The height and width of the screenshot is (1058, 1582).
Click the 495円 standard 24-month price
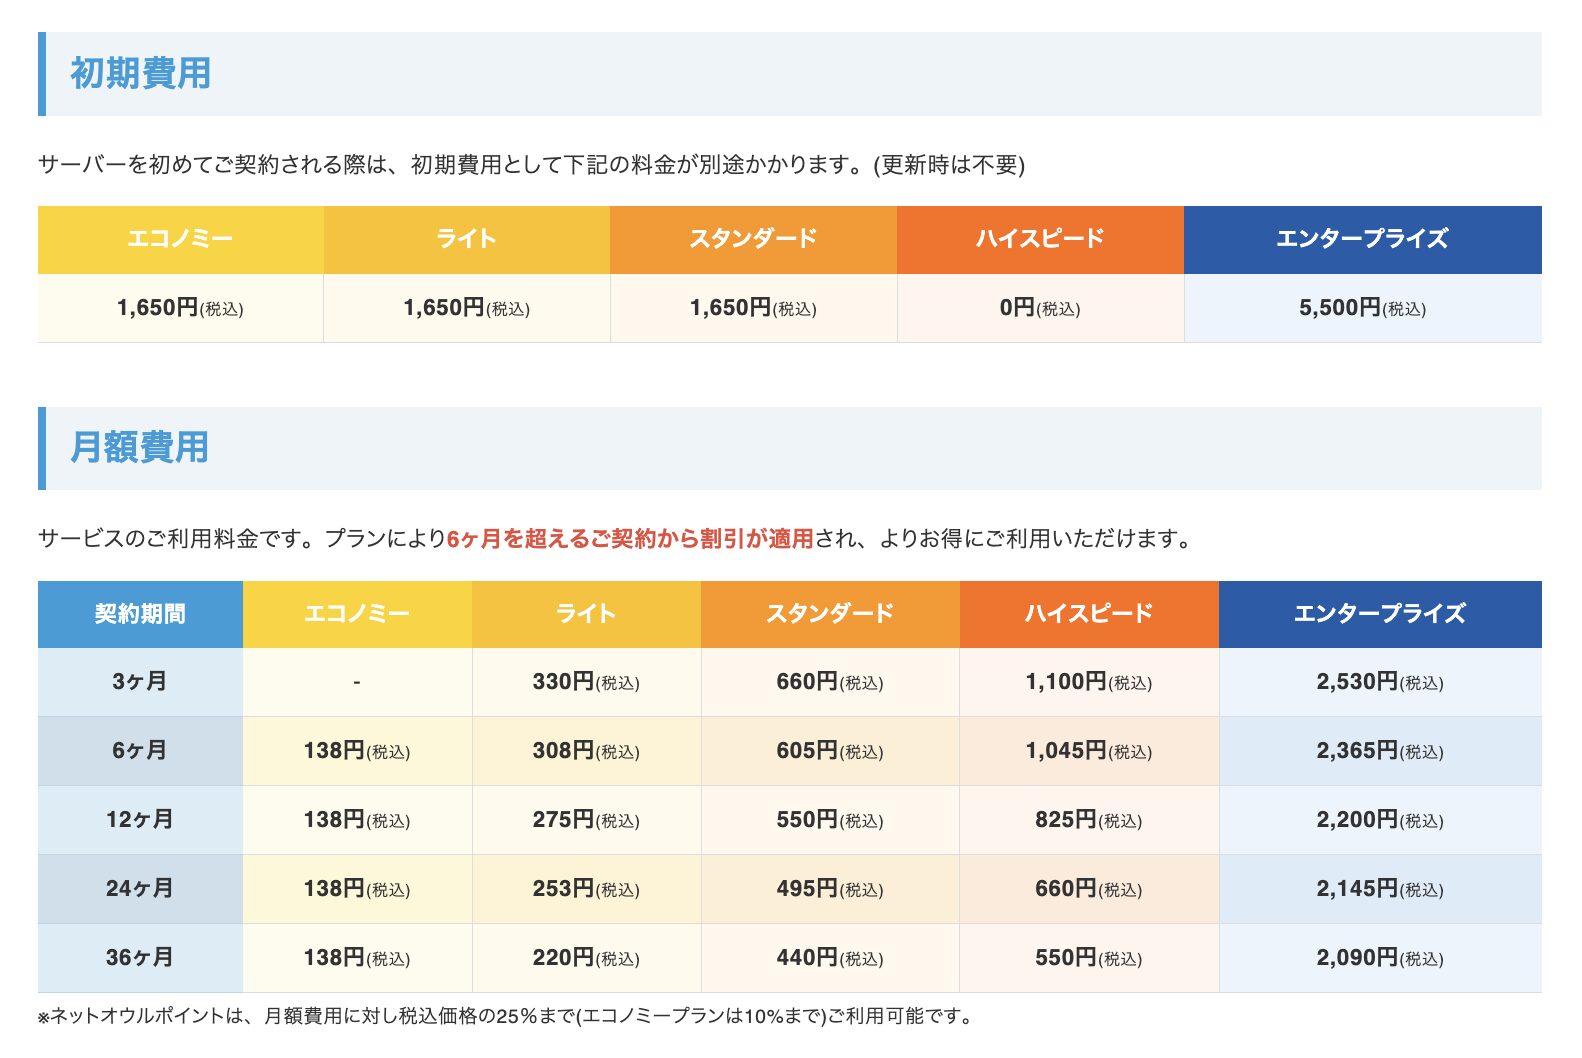829,889
